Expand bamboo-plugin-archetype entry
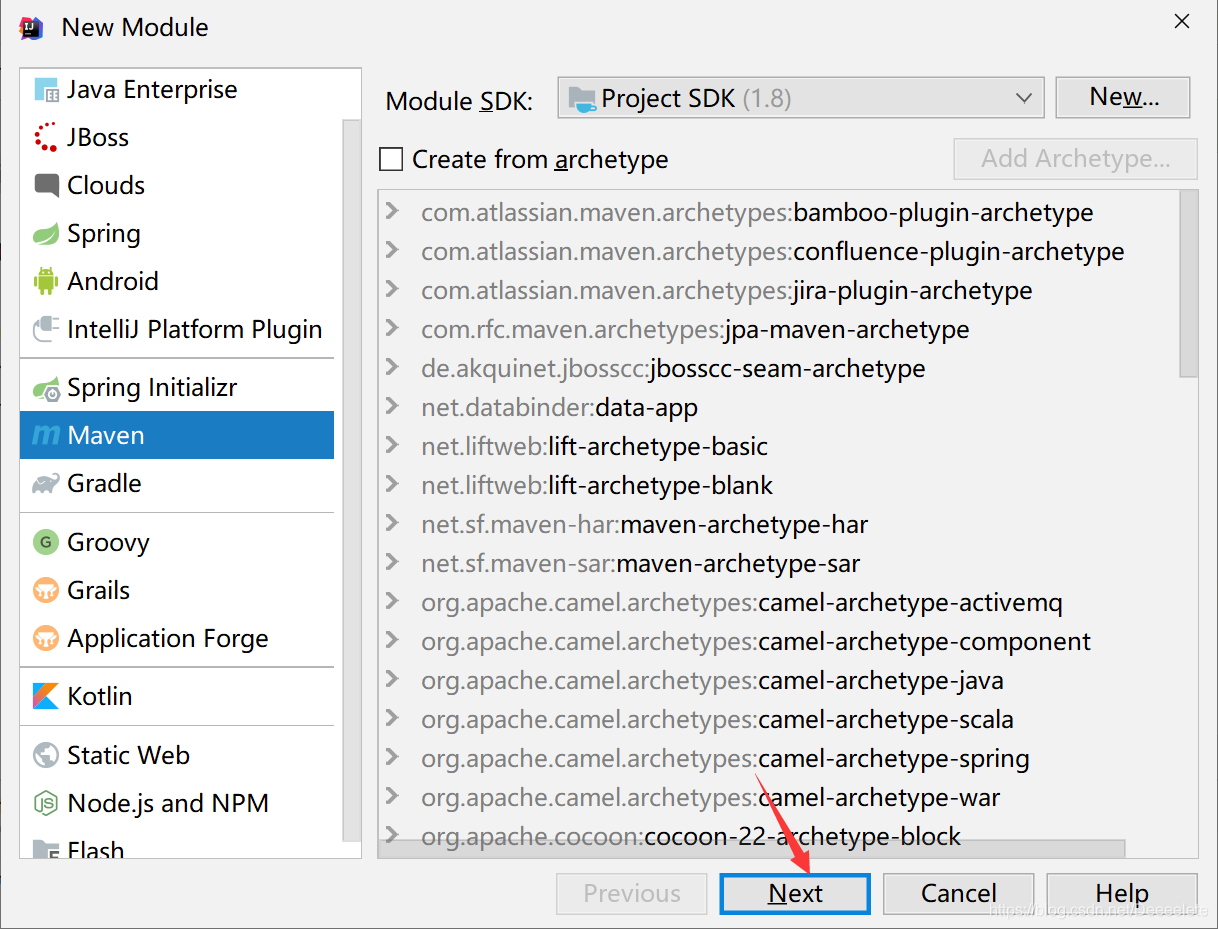Viewport: 1218px width, 929px height. click(392, 212)
